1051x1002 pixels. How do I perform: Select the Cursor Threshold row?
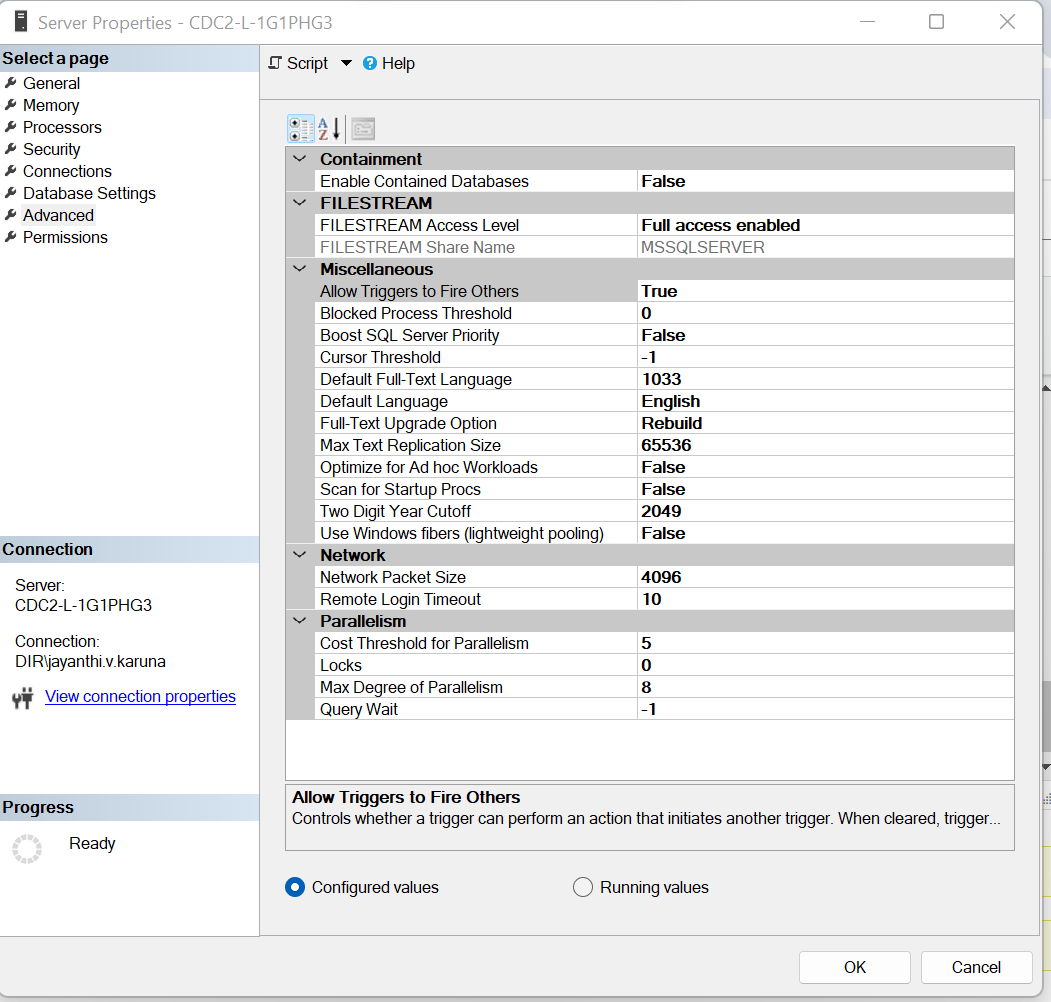[x=664, y=357]
